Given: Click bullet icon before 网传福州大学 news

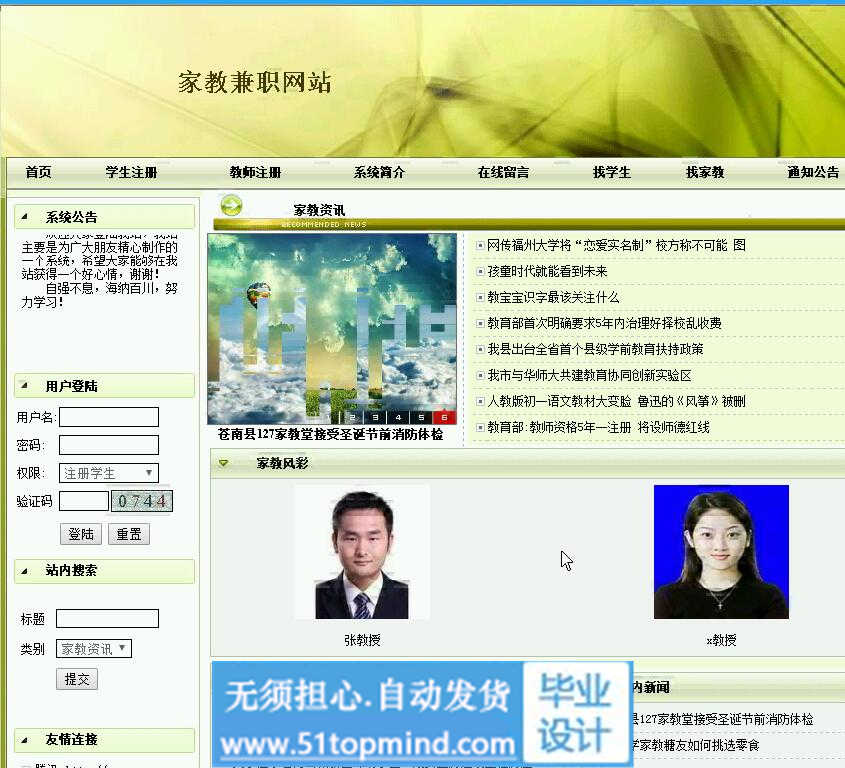Looking at the screenshot, I should [x=480, y=246].
